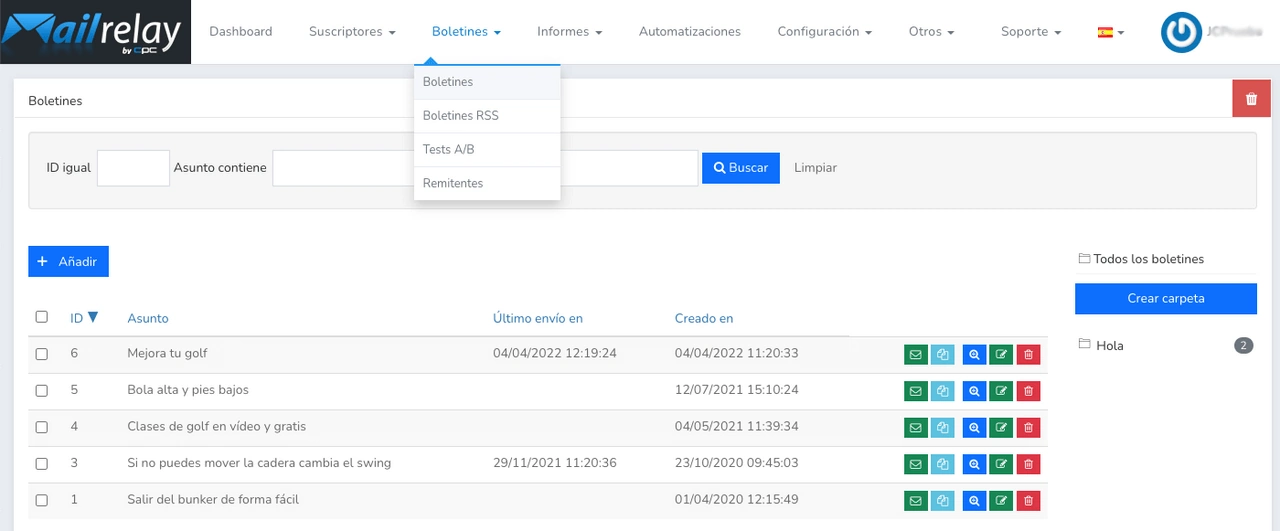Delete Bola alta y pies bajos newsletter
The image size is (1280, 531).
1028,391
